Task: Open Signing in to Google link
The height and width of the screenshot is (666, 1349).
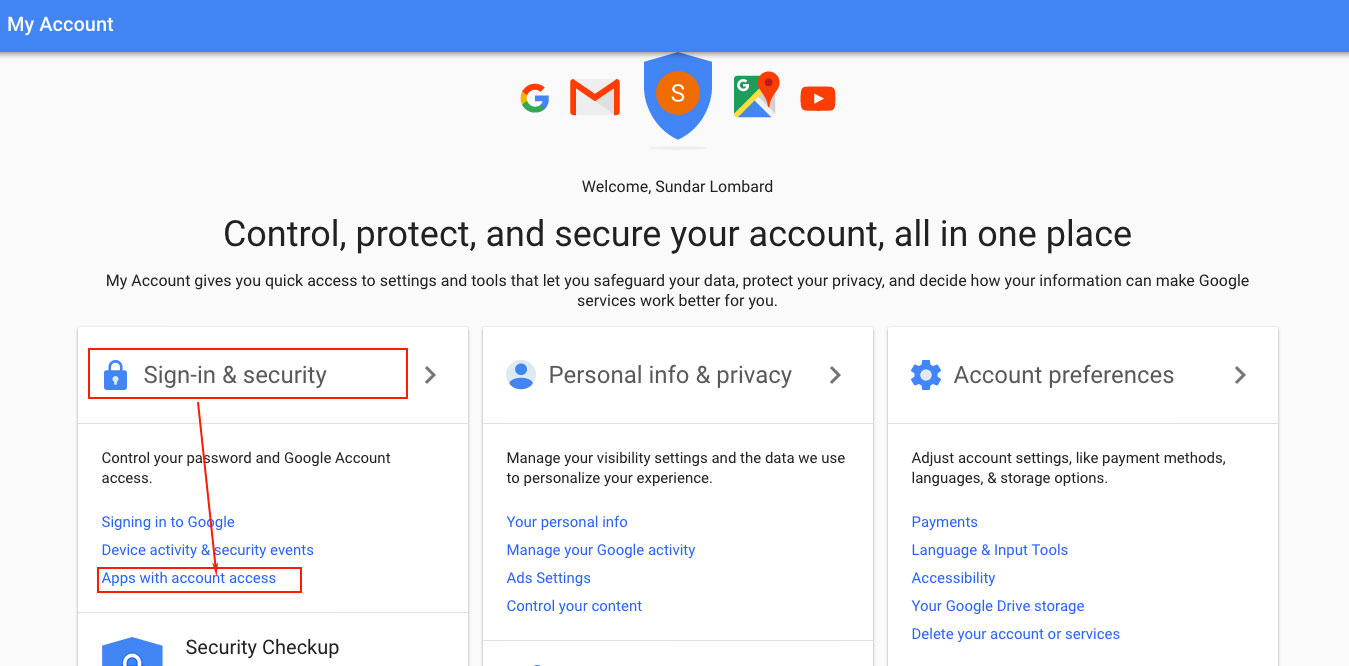Action: [168, 522]
